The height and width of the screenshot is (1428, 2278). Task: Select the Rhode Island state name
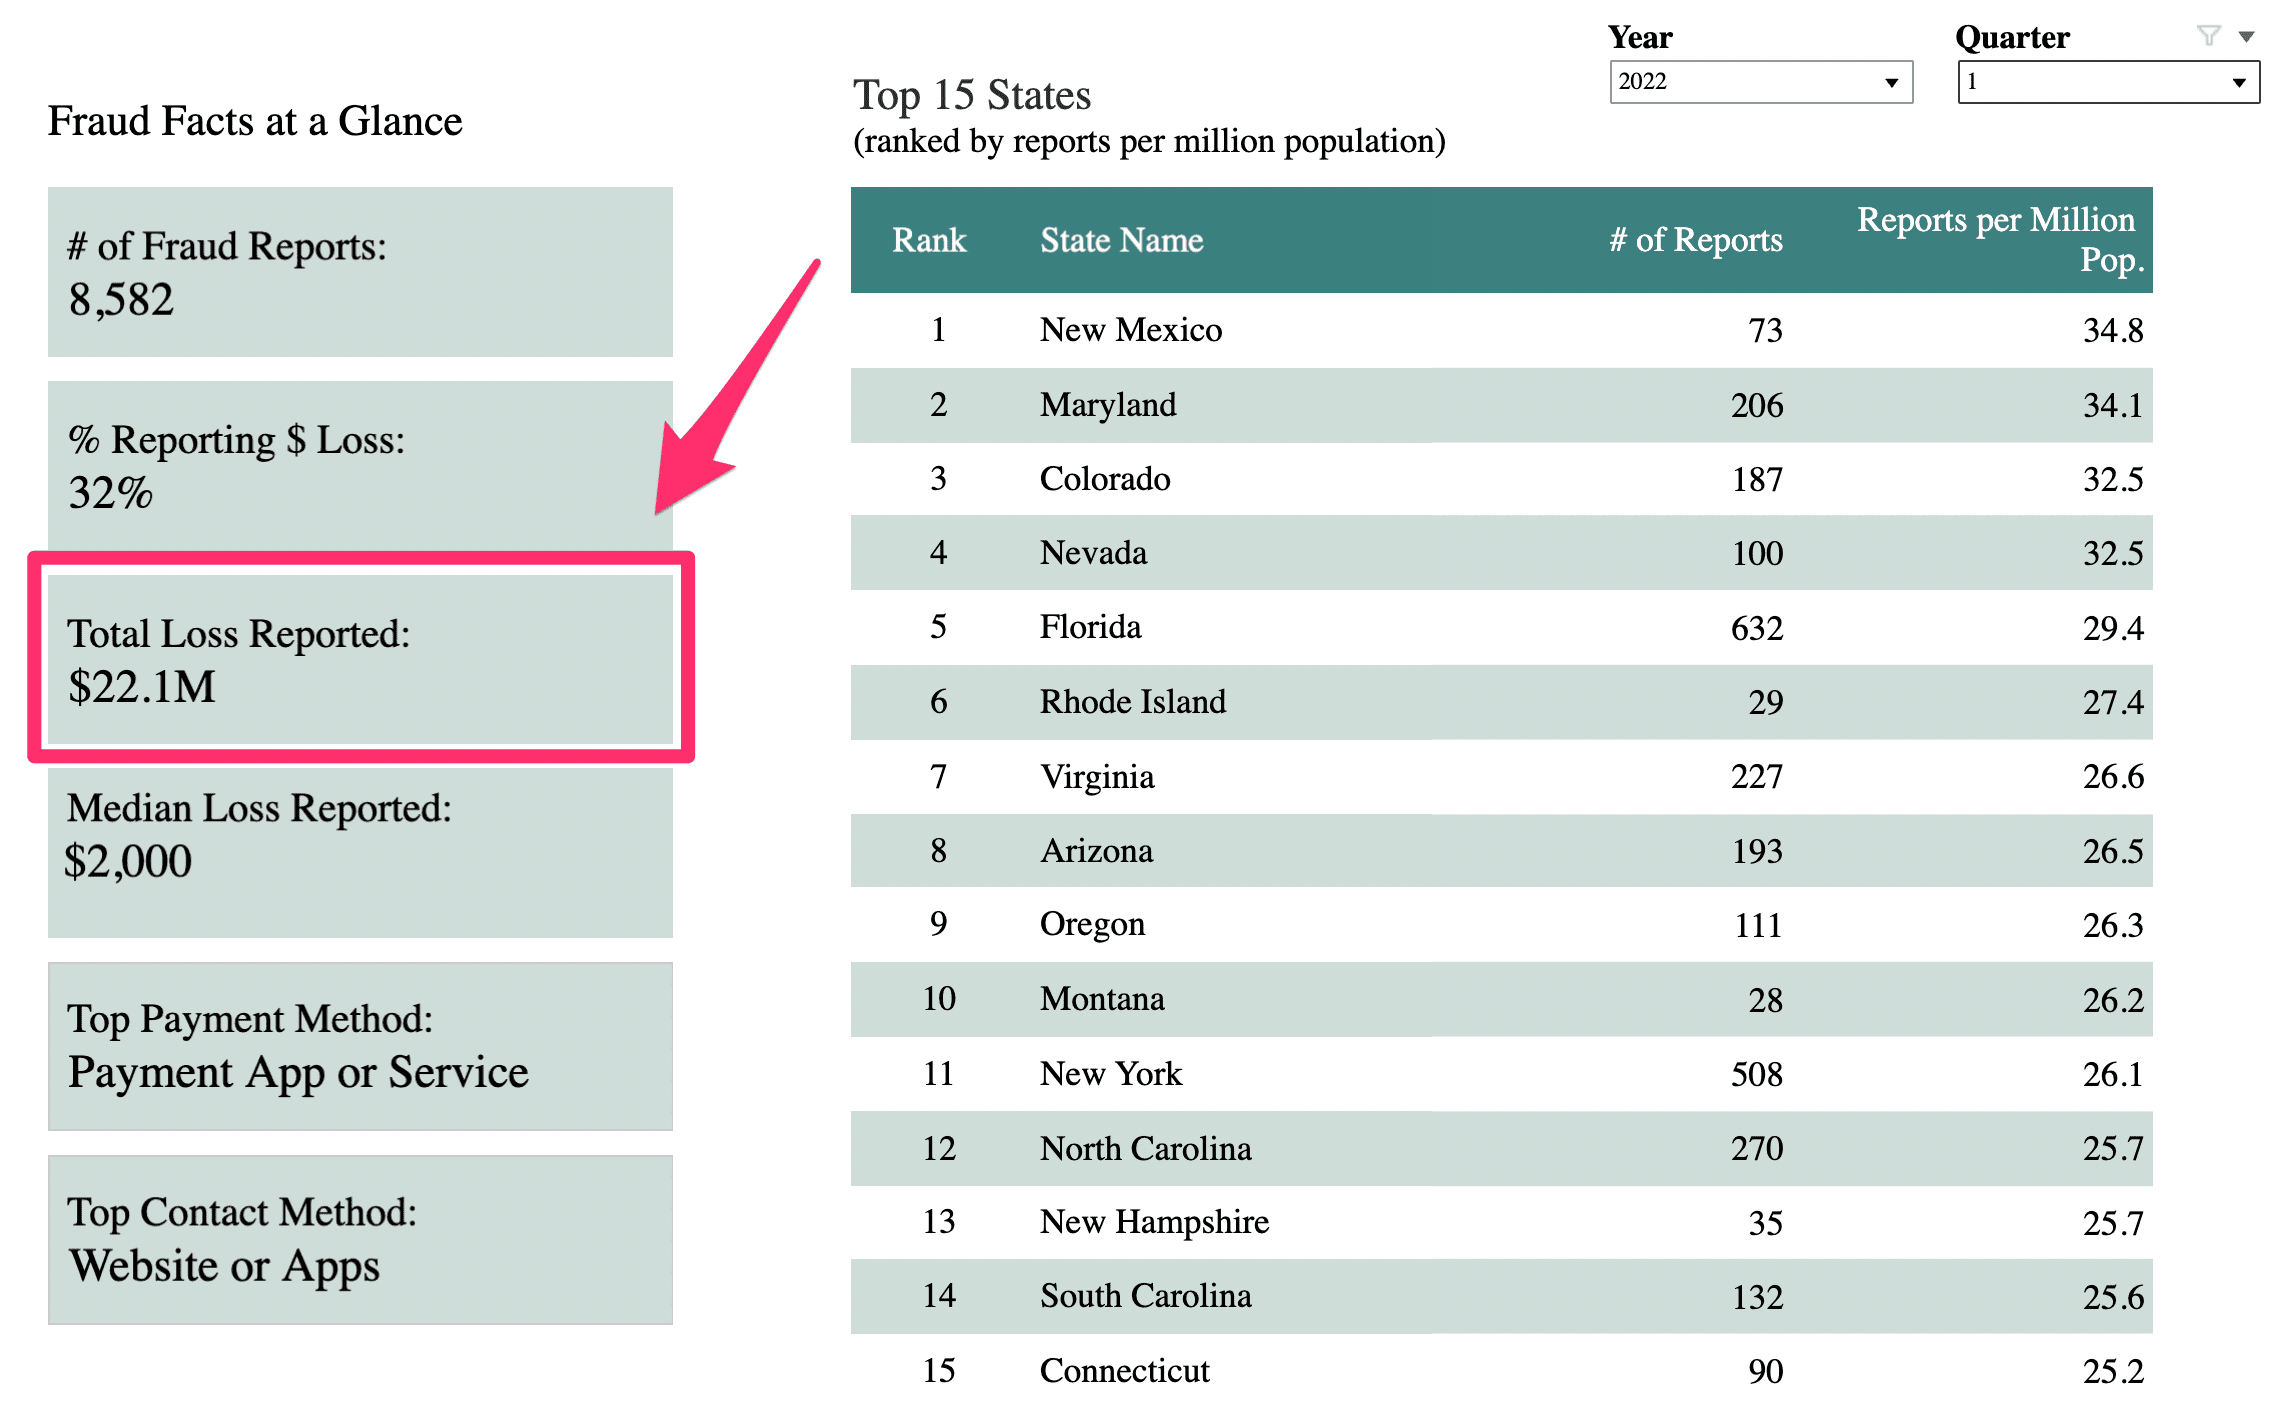click(1132, 702)
